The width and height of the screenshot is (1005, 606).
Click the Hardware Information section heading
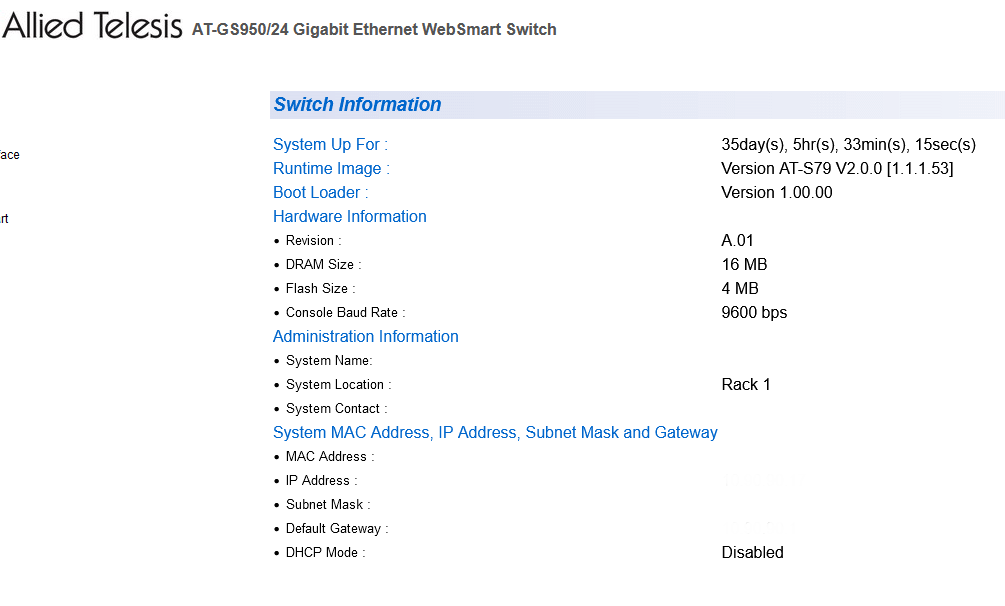pyautogui.click(x=349, y=217)
